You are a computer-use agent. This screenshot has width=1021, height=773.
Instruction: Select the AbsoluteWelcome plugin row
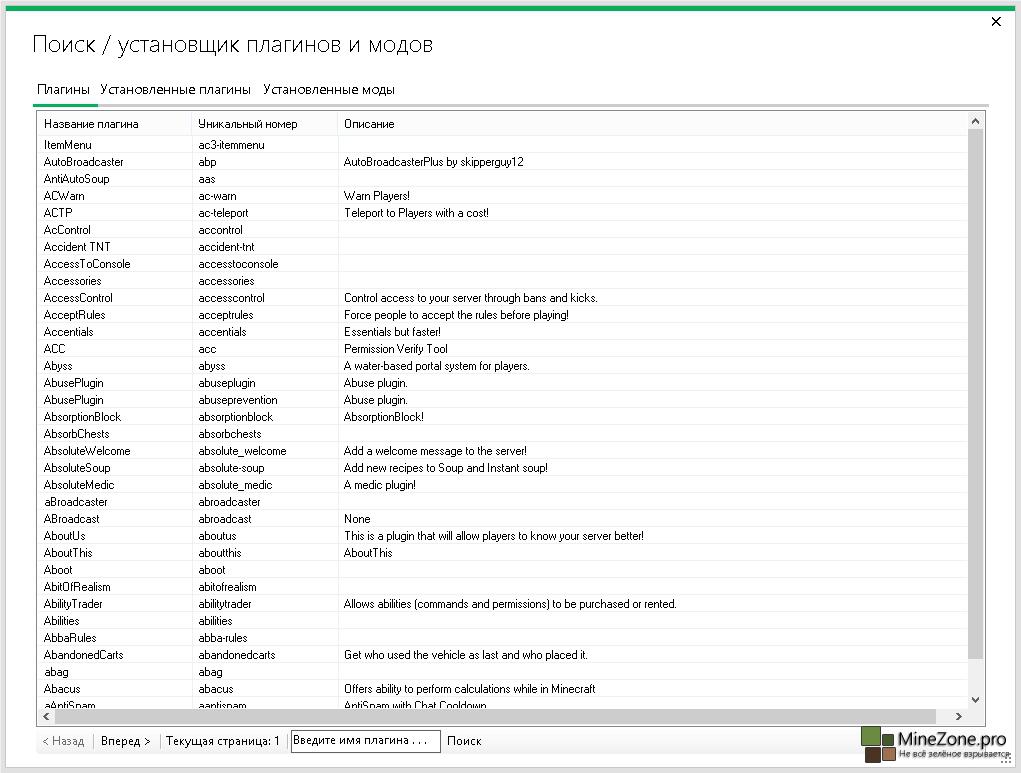tap(87, 451)
